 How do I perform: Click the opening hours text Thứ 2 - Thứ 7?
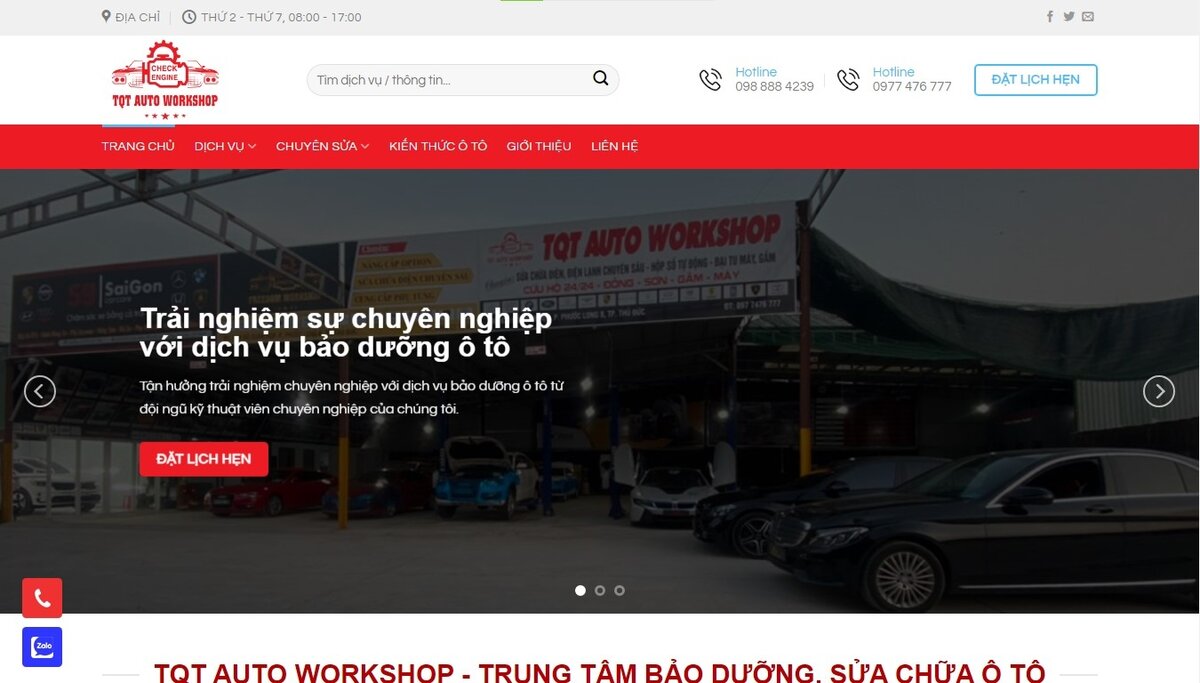pyautogui.click(x=281, y=17)
